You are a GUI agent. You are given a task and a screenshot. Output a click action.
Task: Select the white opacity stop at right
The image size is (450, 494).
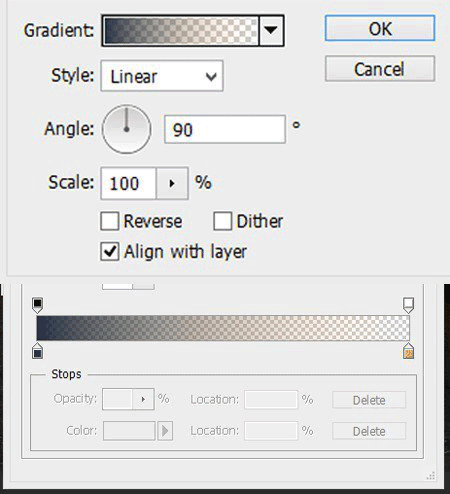click(408, 305)
